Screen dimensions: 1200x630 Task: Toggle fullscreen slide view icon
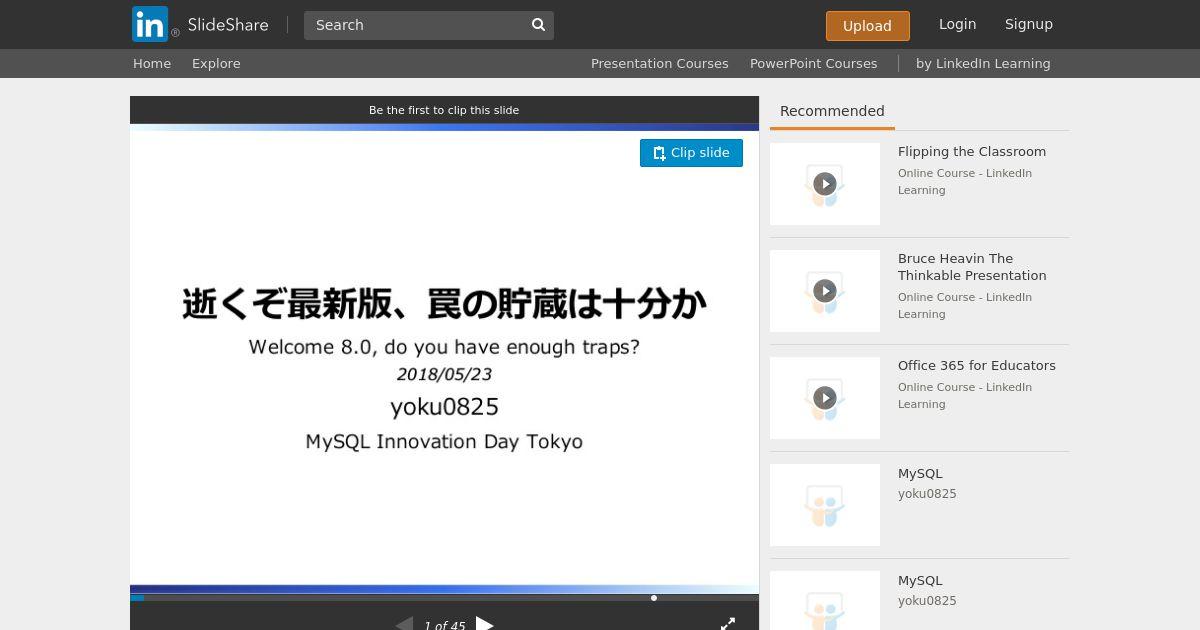click(728, 624)
